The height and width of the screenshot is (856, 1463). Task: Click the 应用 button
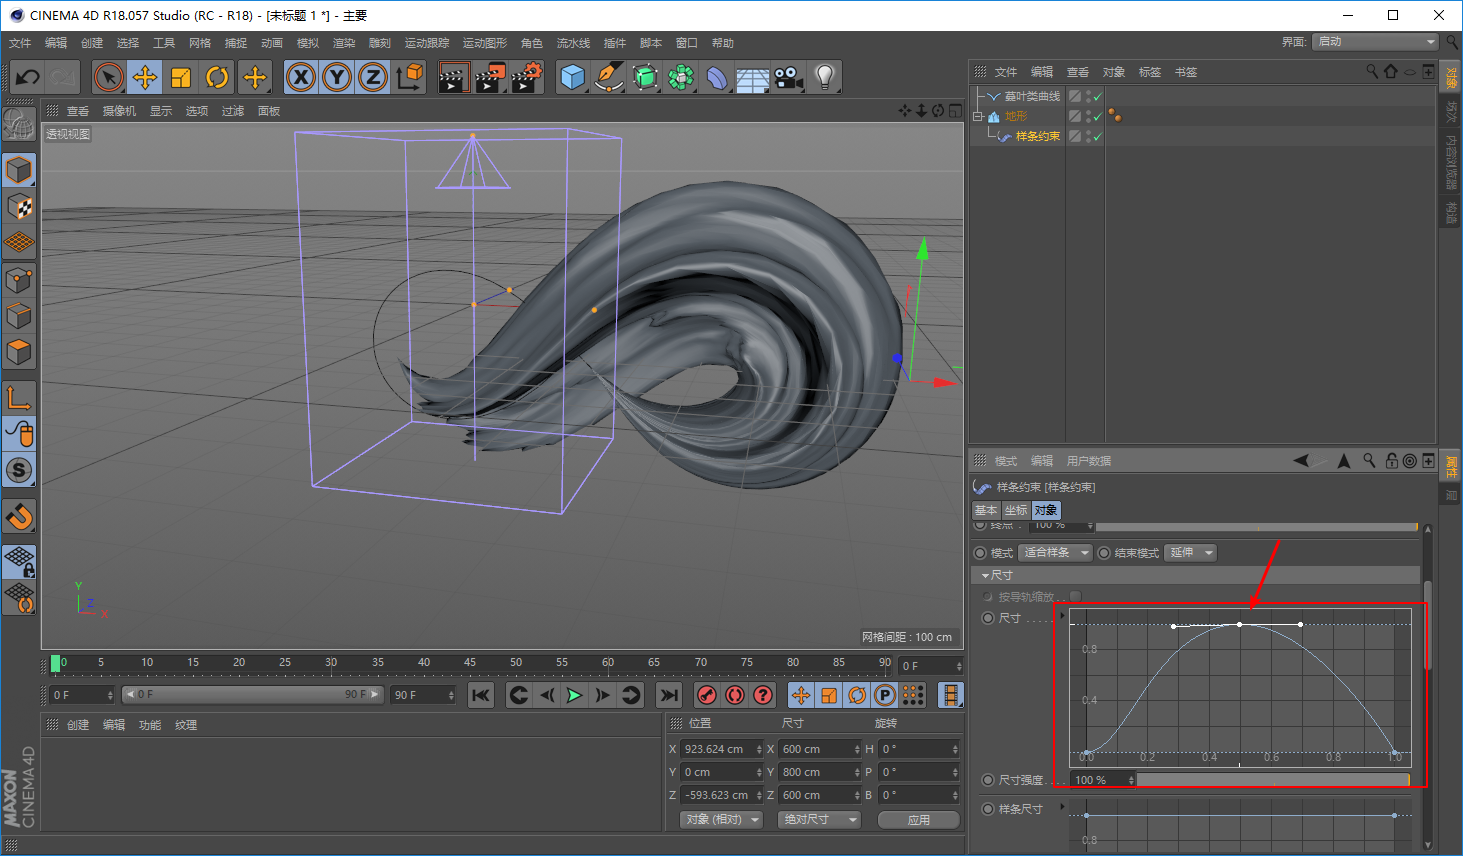(x=919, y=819)
